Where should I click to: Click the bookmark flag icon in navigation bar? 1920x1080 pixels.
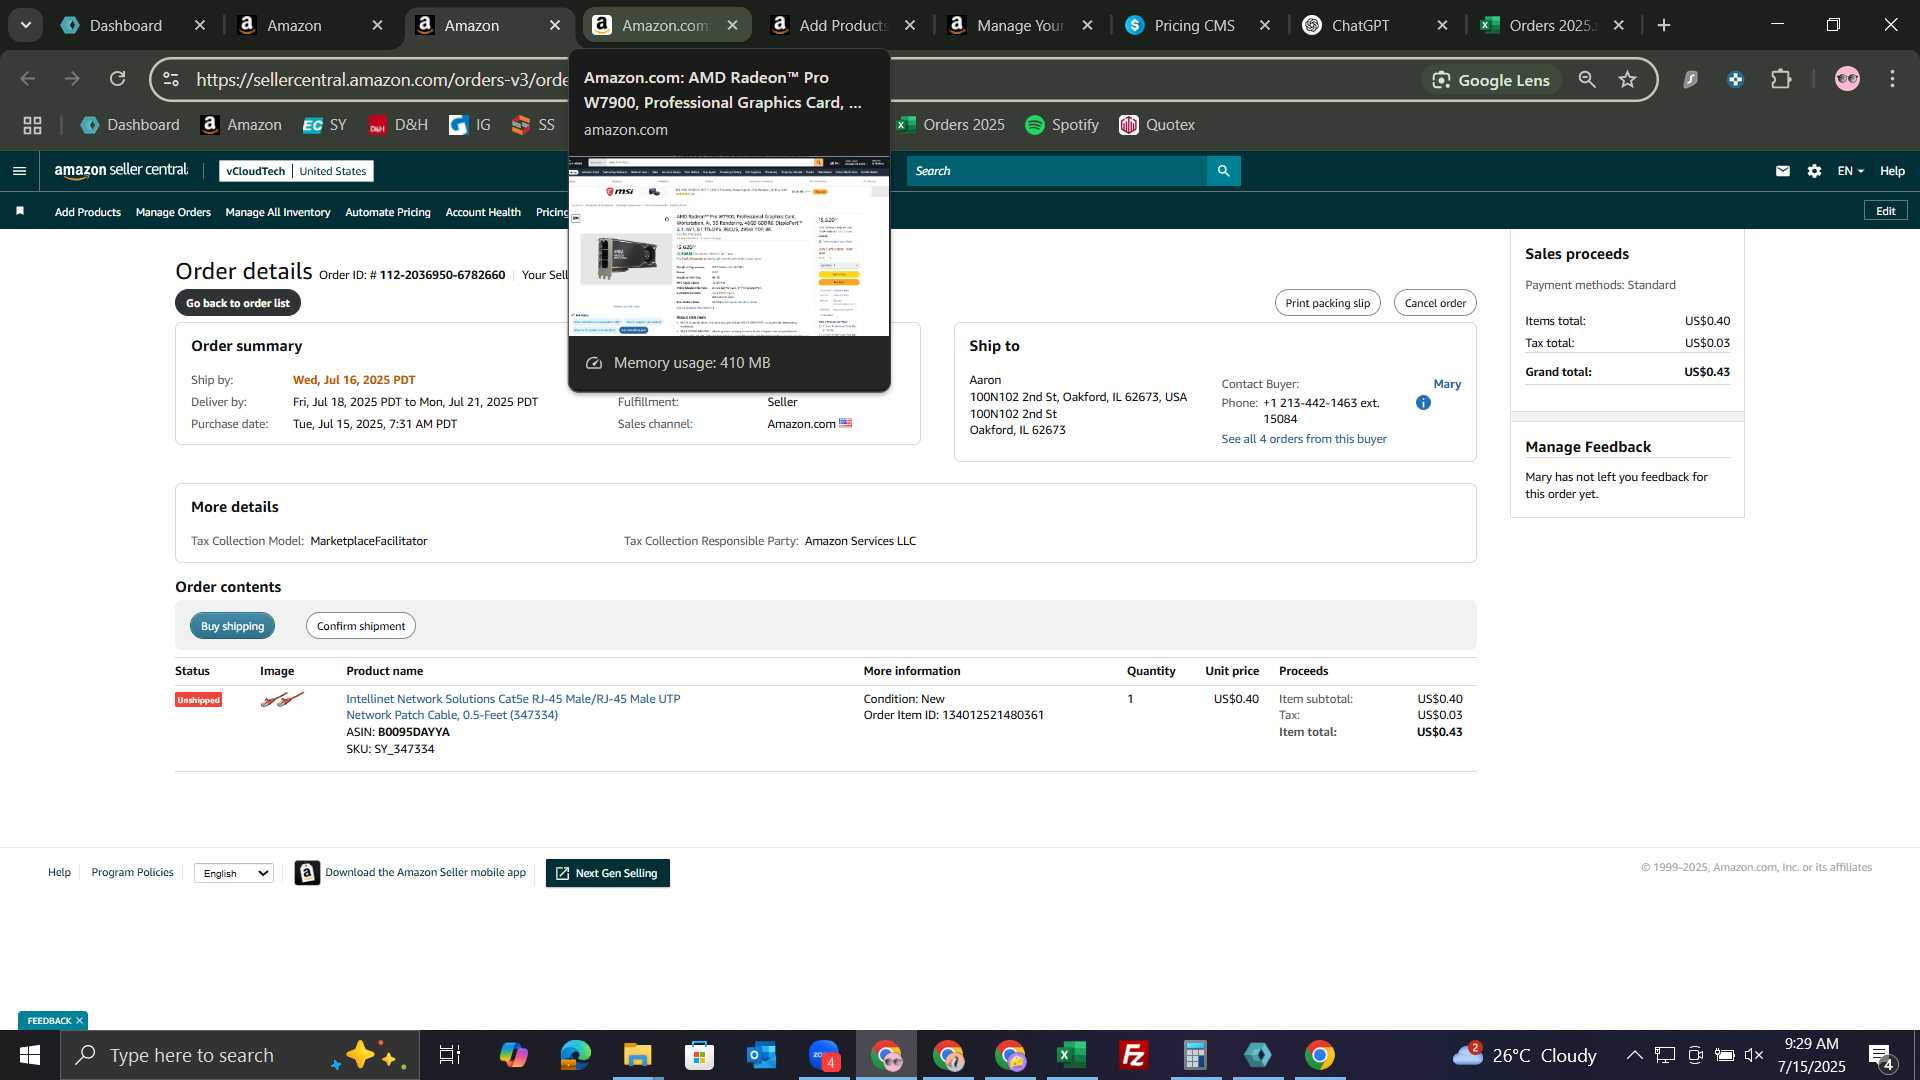(20, 211)
